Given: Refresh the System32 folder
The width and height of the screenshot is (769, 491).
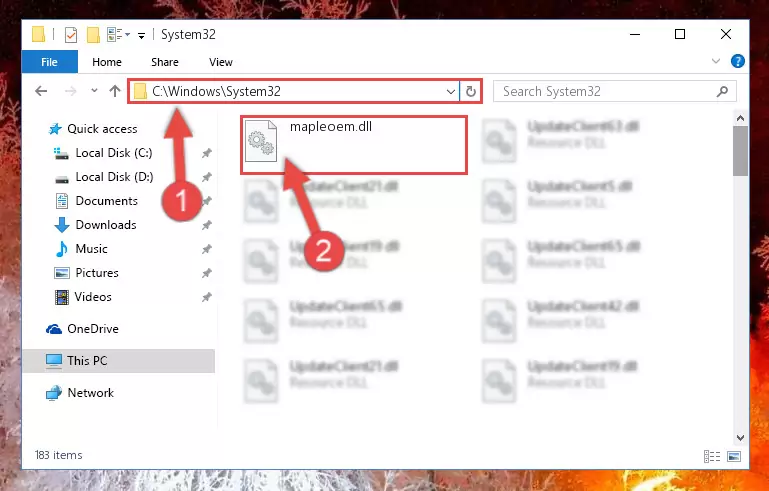Looking at the screenshot, I should click(471, 91).
